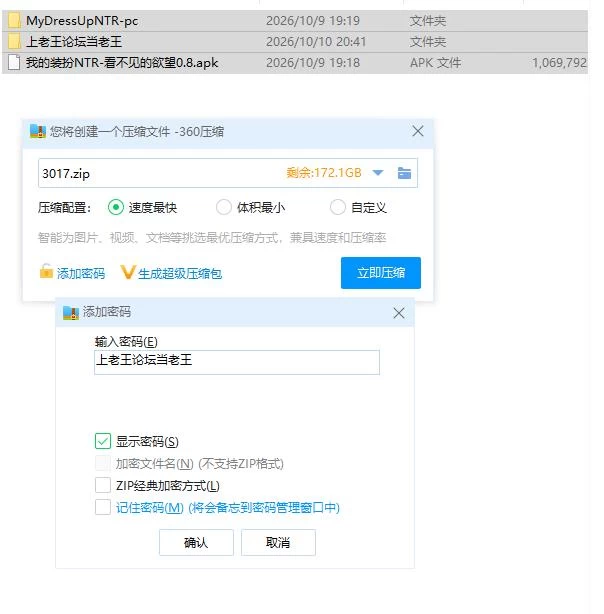The width and height of the screenshot is (604, 614).
Task: Click the date 2026/10/9 19:18
Action: click(313, 63)
